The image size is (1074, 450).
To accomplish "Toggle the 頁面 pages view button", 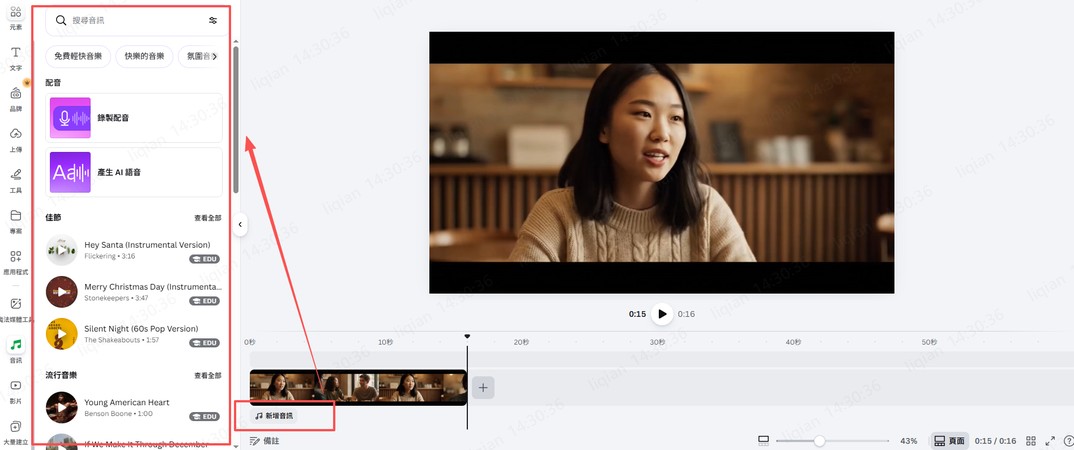I will tap(950, 440).
